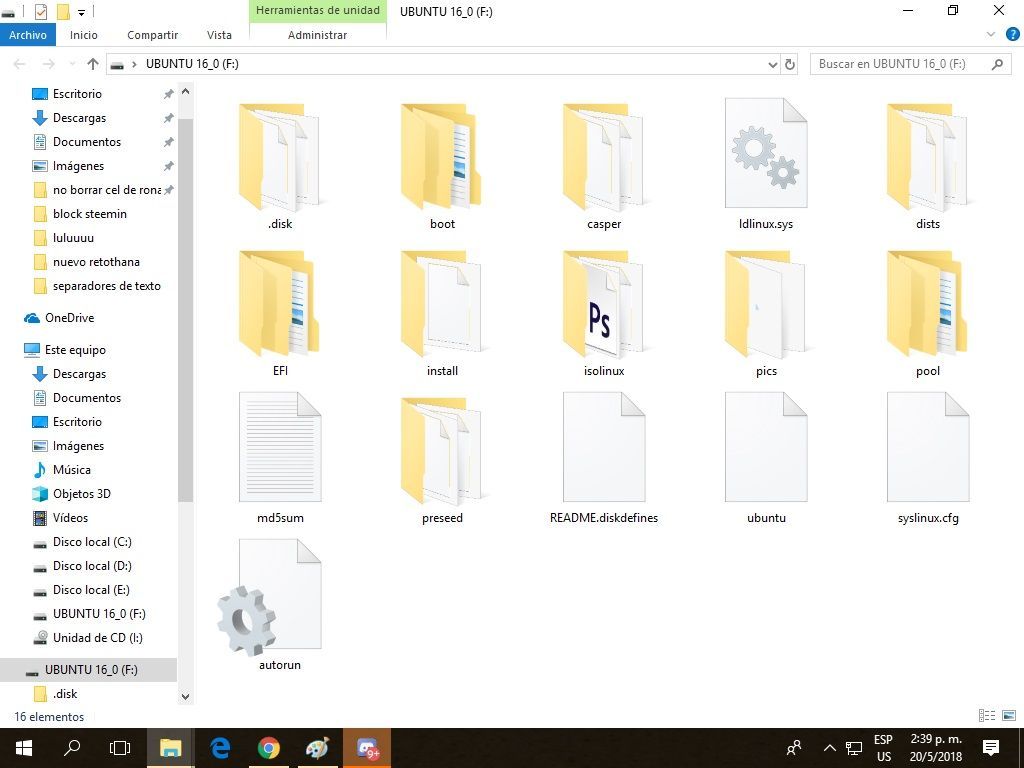
Task: Select OneDrive in navigation pane
Action: [x=69, y=318]
